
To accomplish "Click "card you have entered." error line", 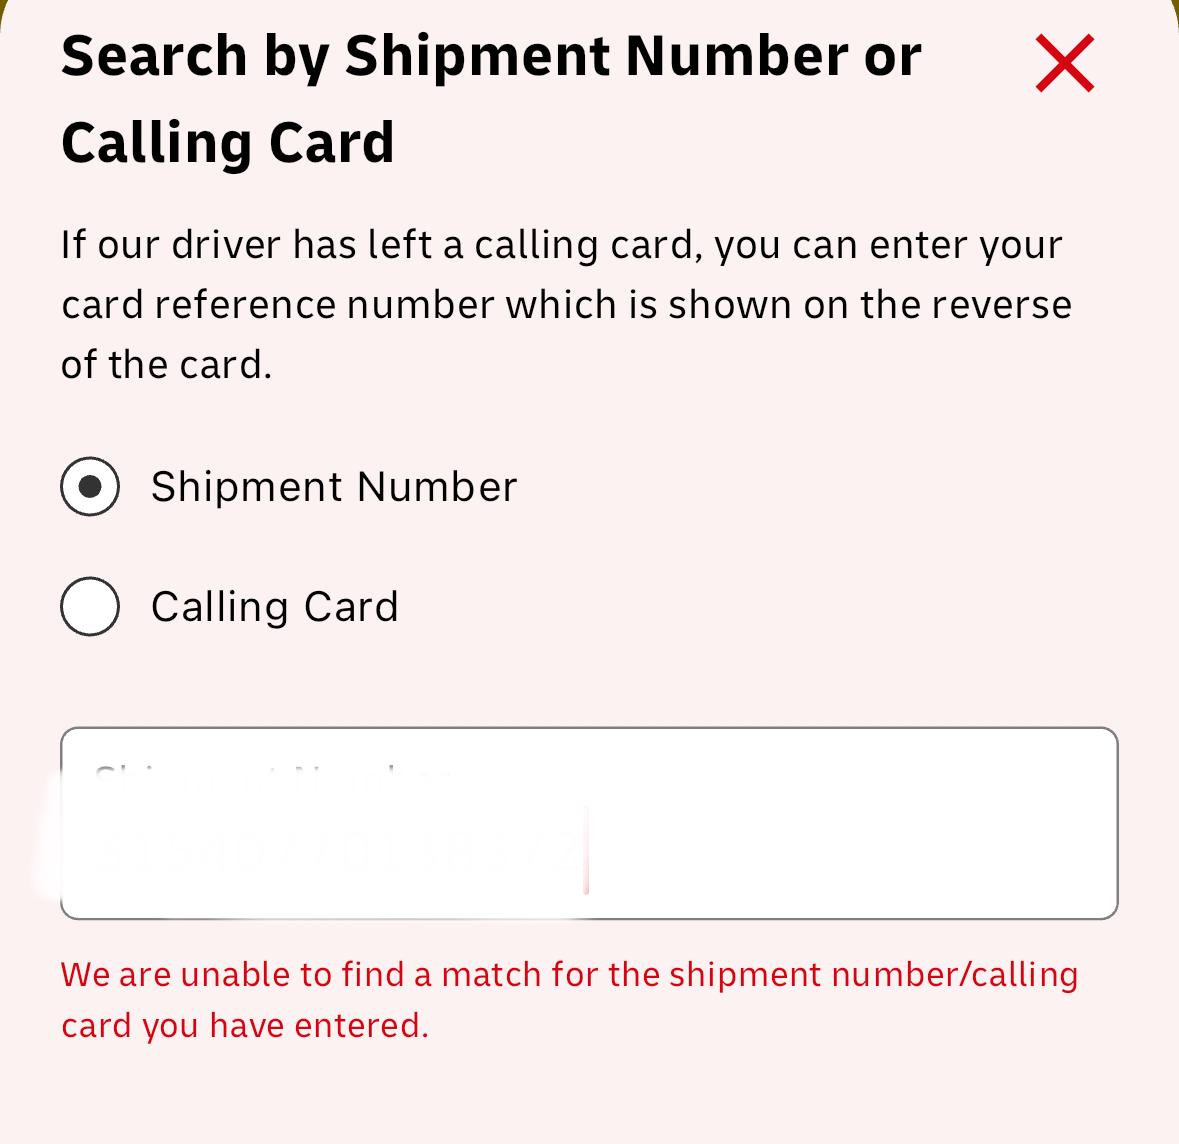I will (x=245, y=1026).
